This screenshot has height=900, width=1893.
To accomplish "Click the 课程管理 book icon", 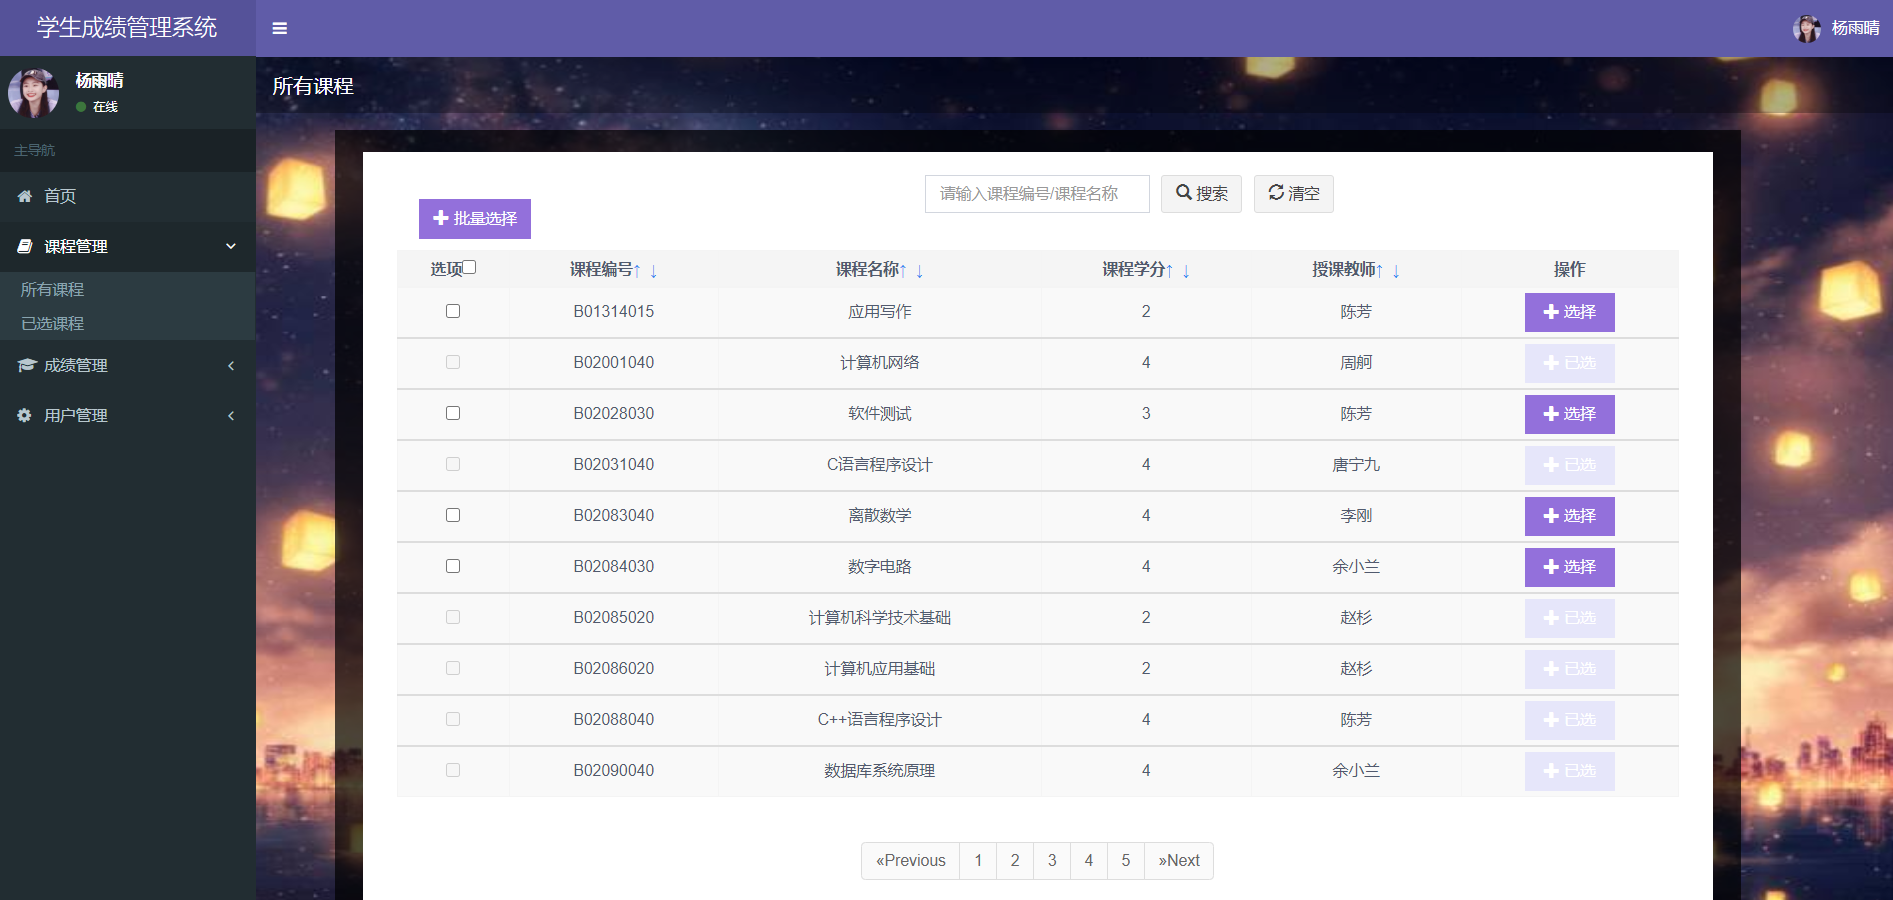I will [x=25, y=246].
